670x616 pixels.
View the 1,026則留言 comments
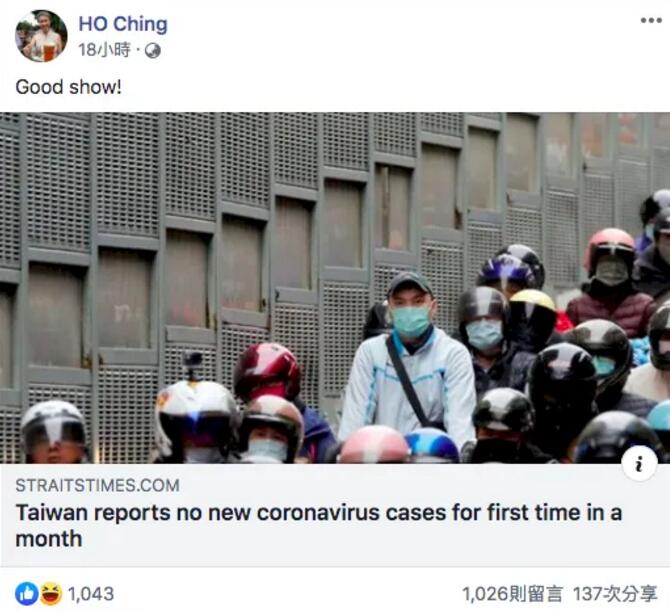[x=512, y=594]
